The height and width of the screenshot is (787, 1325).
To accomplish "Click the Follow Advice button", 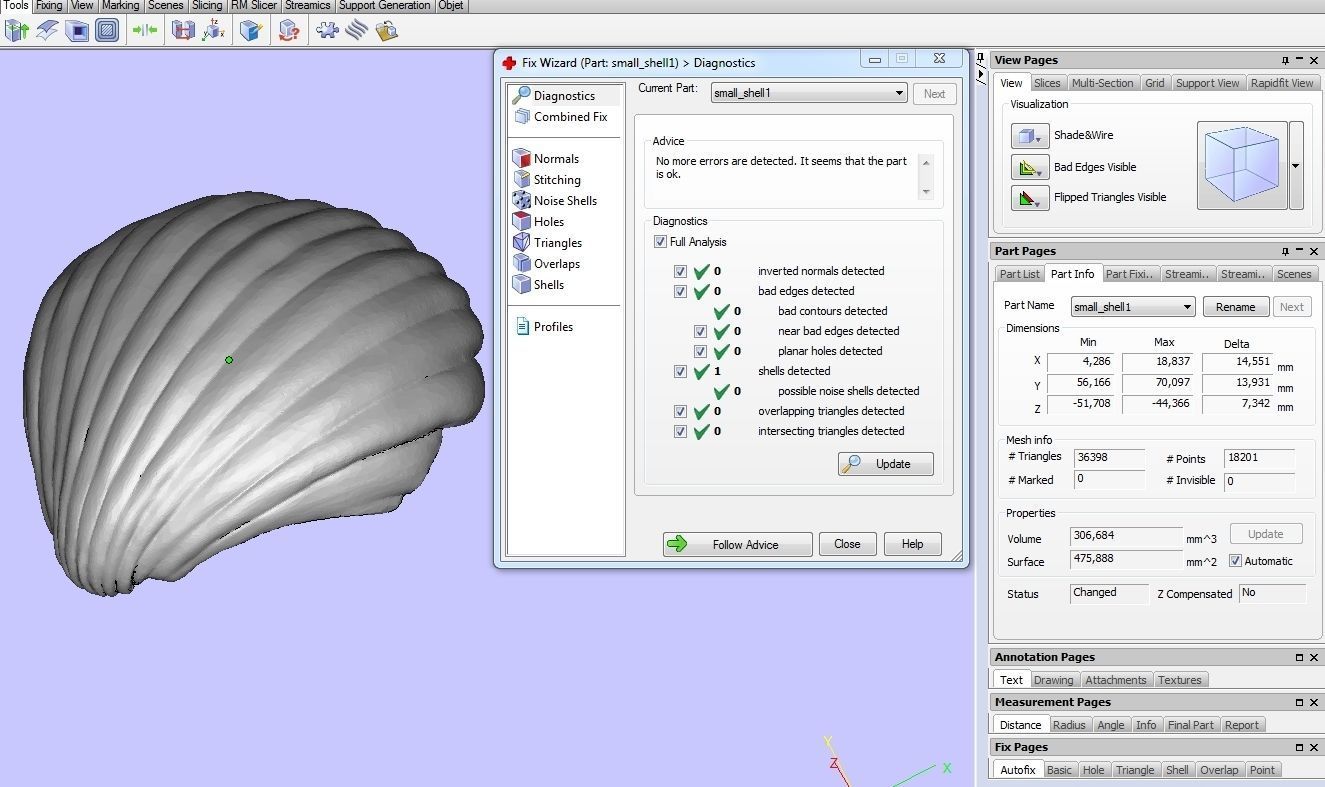I will pos(737,544).
